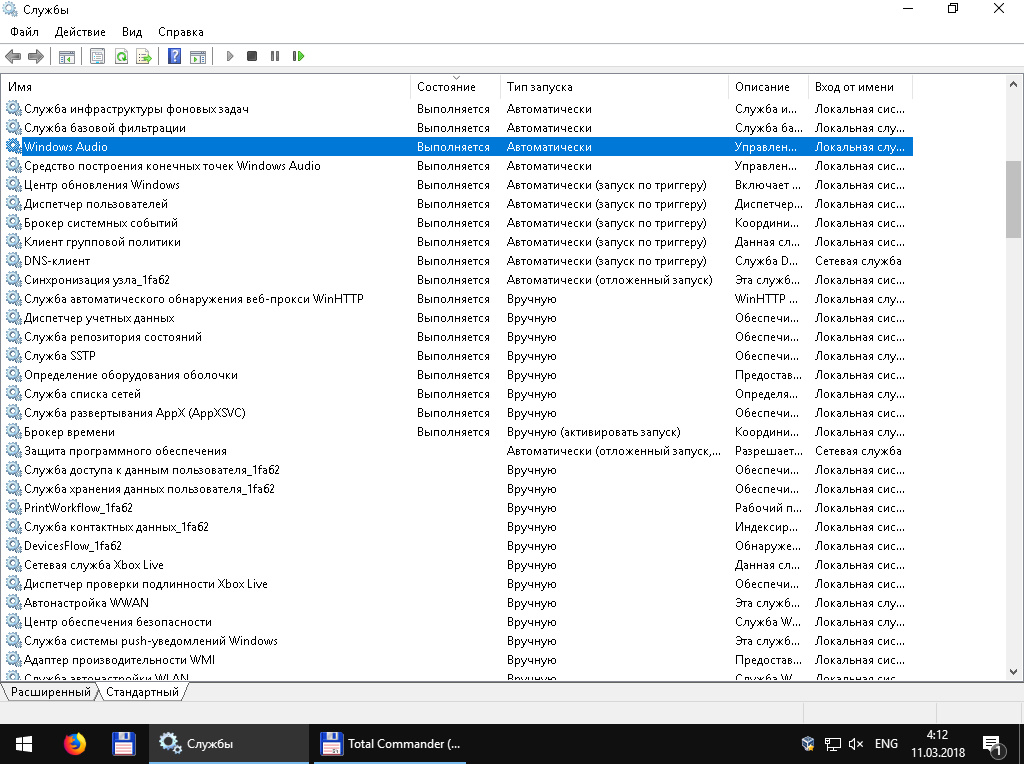Click the gear icon beside Служба SSTP
Image resolution: width=1024 pixels, height=764 pixels.
(14, 356)
